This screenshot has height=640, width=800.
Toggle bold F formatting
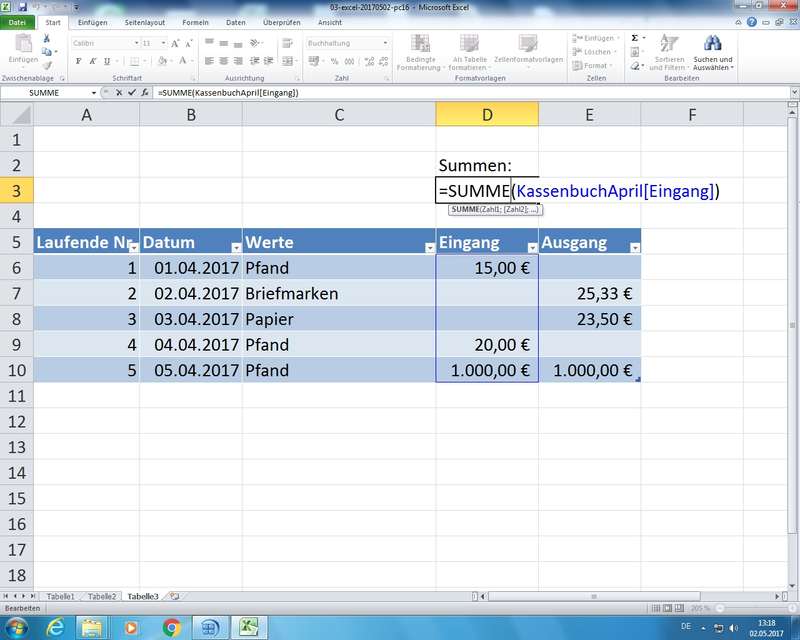tap(79, 61)
